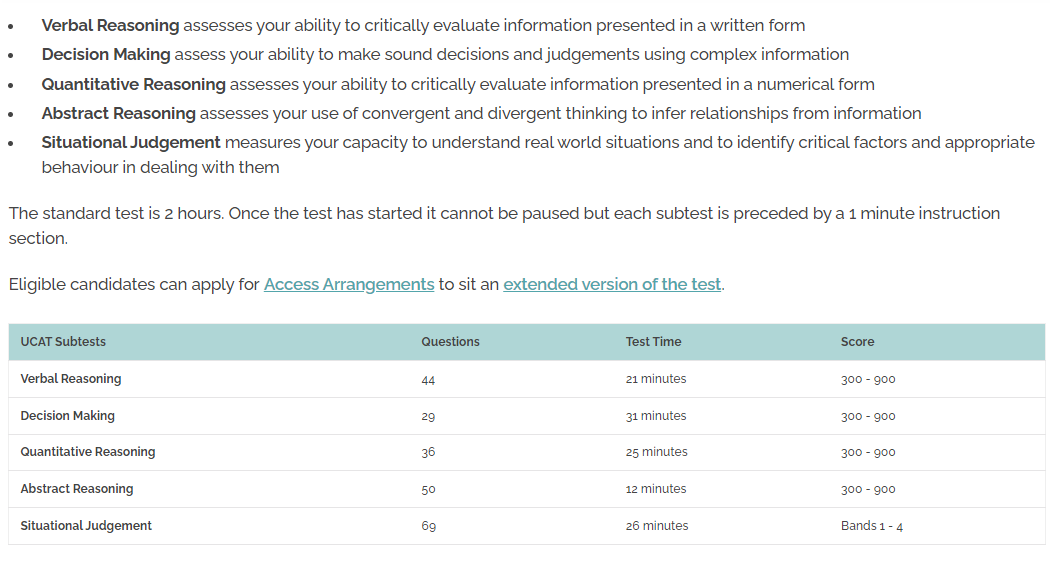Screen dimensions: 1050x565
Task: Select the Abstract Reasoning table row label
Action: [77, 489]
